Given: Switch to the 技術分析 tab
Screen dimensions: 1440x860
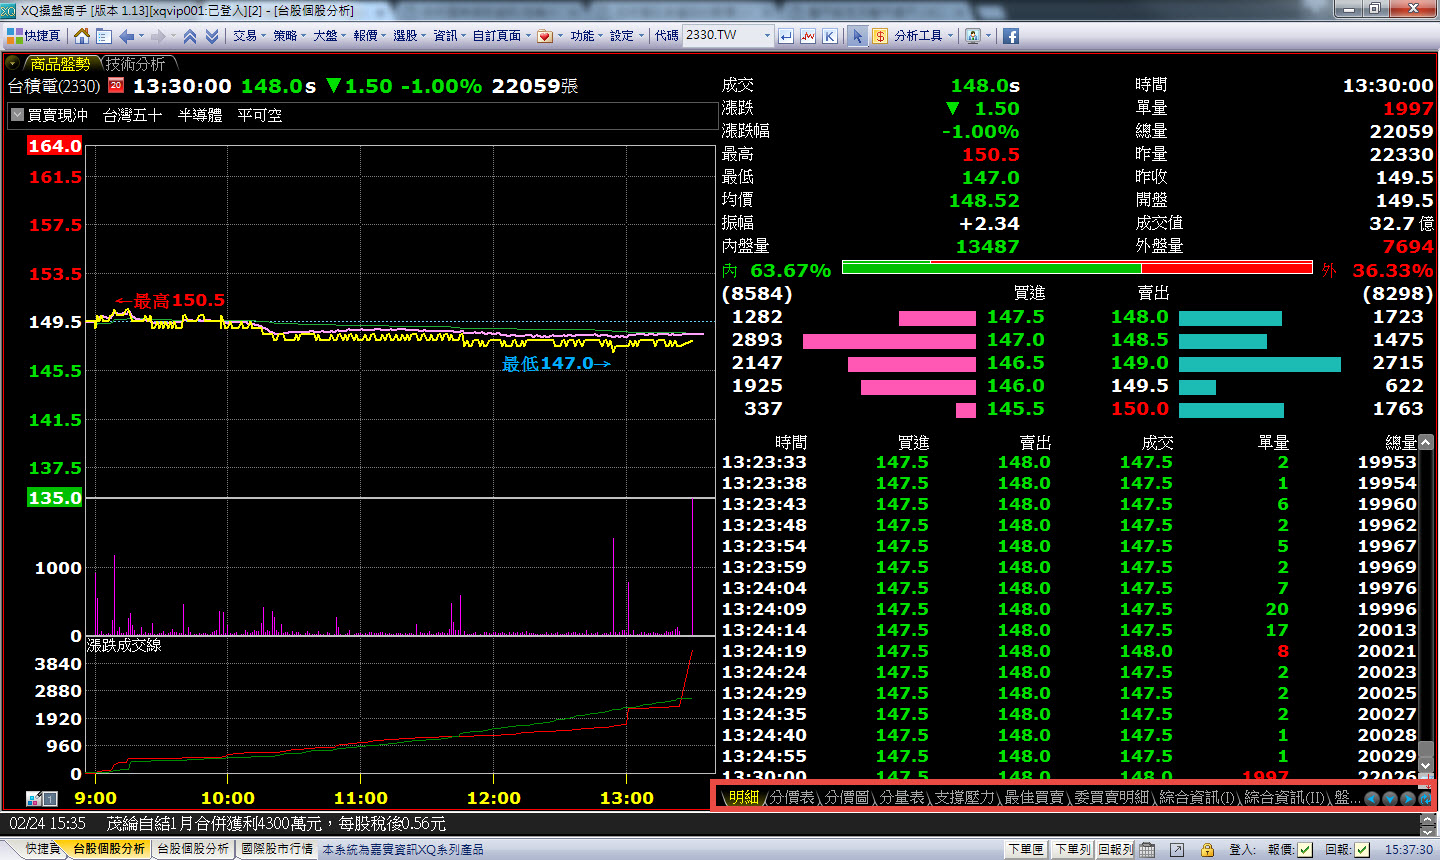Looking at the screenshot, I should [136, 64].
